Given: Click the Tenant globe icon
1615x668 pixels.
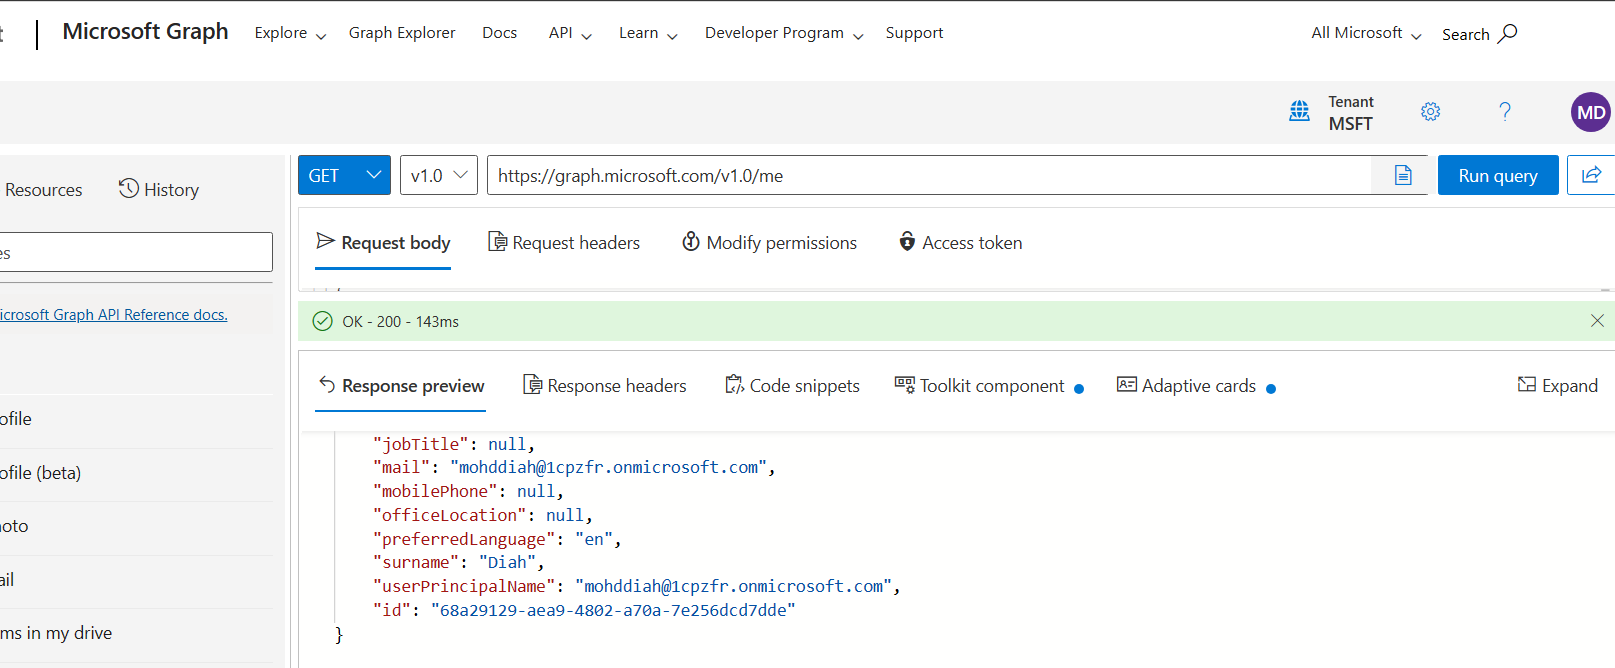Looking at the screenshot, I should point(1299,111).
